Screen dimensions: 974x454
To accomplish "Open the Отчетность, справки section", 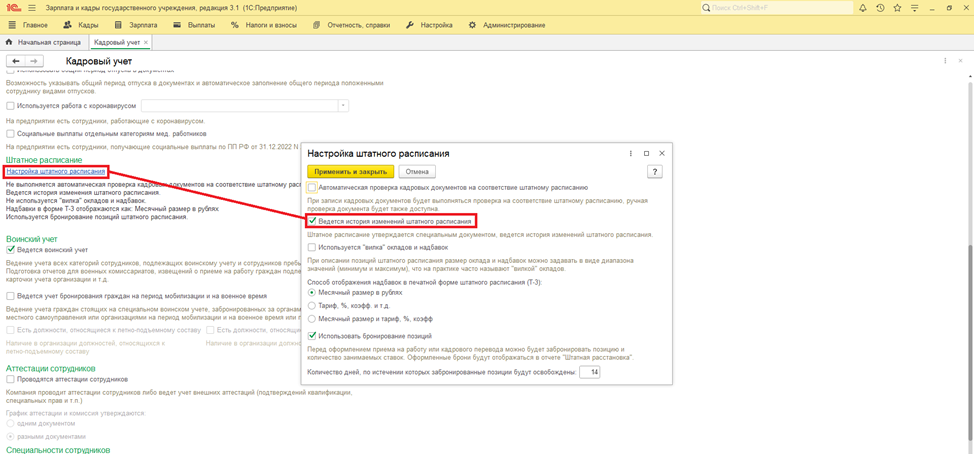I will pos(352,25).
